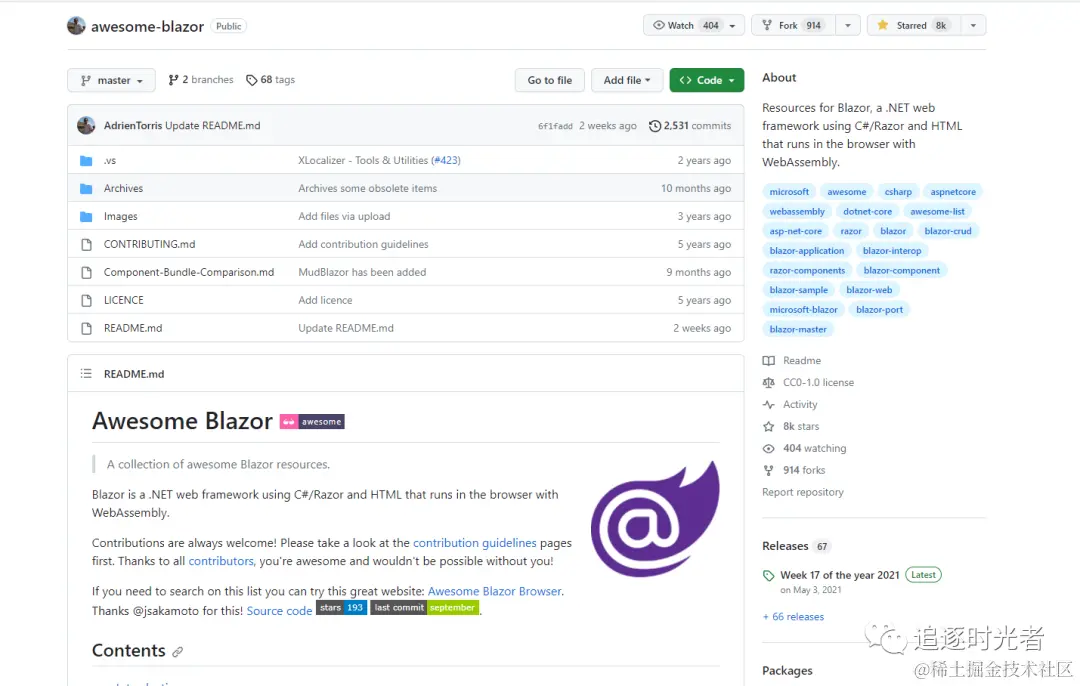Open the 2 branches link
Image resolution: width=1080 pixels, height=686 pixels.
pyautogui.click(x=201, y=80)
